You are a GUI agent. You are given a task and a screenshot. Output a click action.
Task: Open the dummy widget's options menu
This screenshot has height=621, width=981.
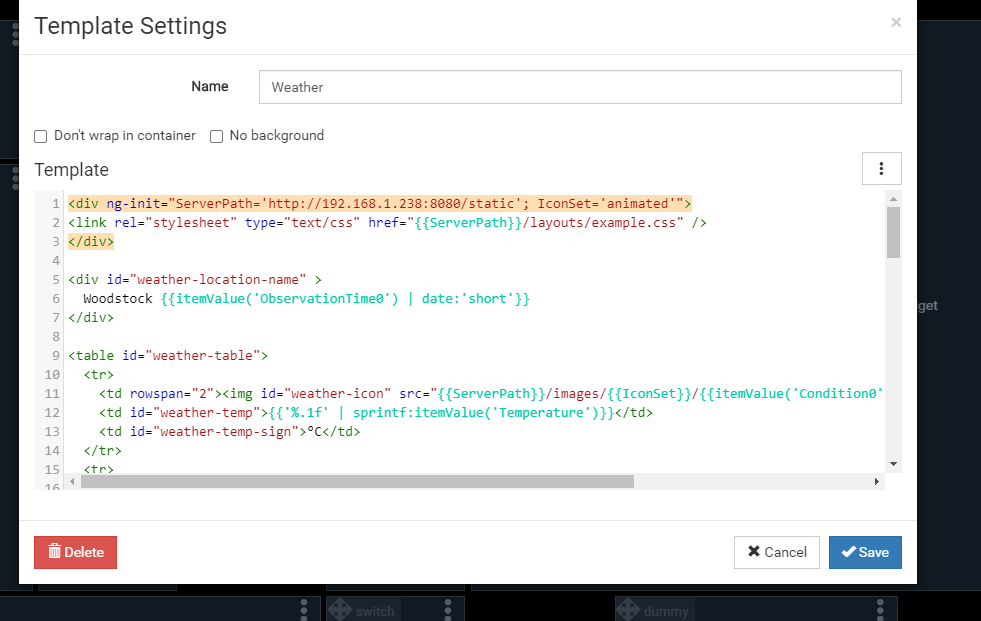point(880,609)
